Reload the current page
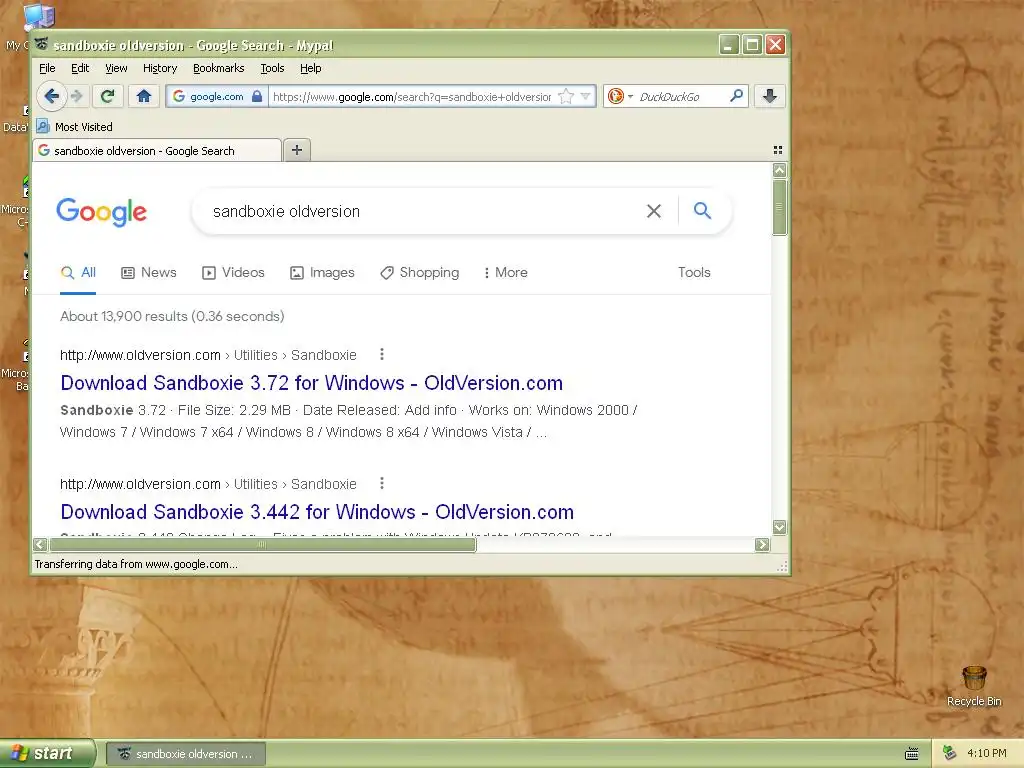 click(x=107, y=97)
